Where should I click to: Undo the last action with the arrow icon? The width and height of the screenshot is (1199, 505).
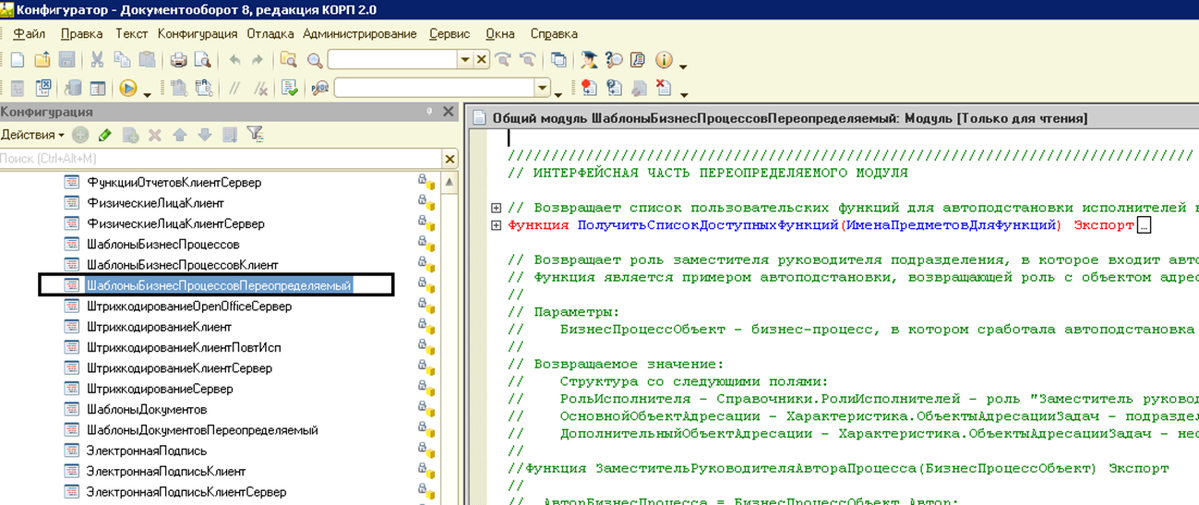(235, 60)
